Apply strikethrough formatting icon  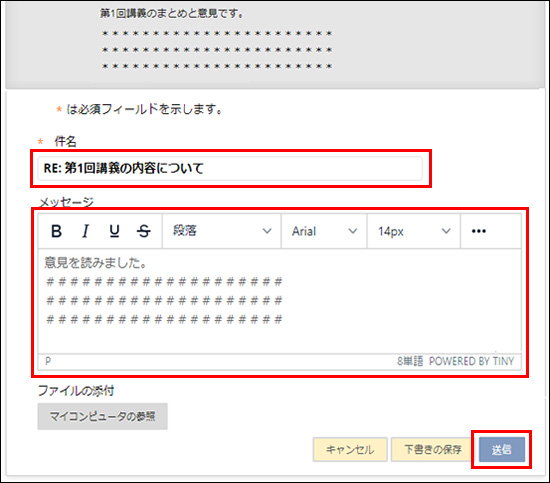click(143, 231)
